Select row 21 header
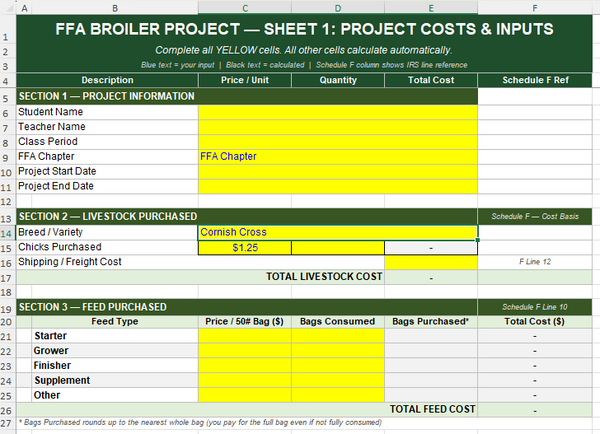Image resolution: width=600 pixels, height=434 pixels. 8,336
